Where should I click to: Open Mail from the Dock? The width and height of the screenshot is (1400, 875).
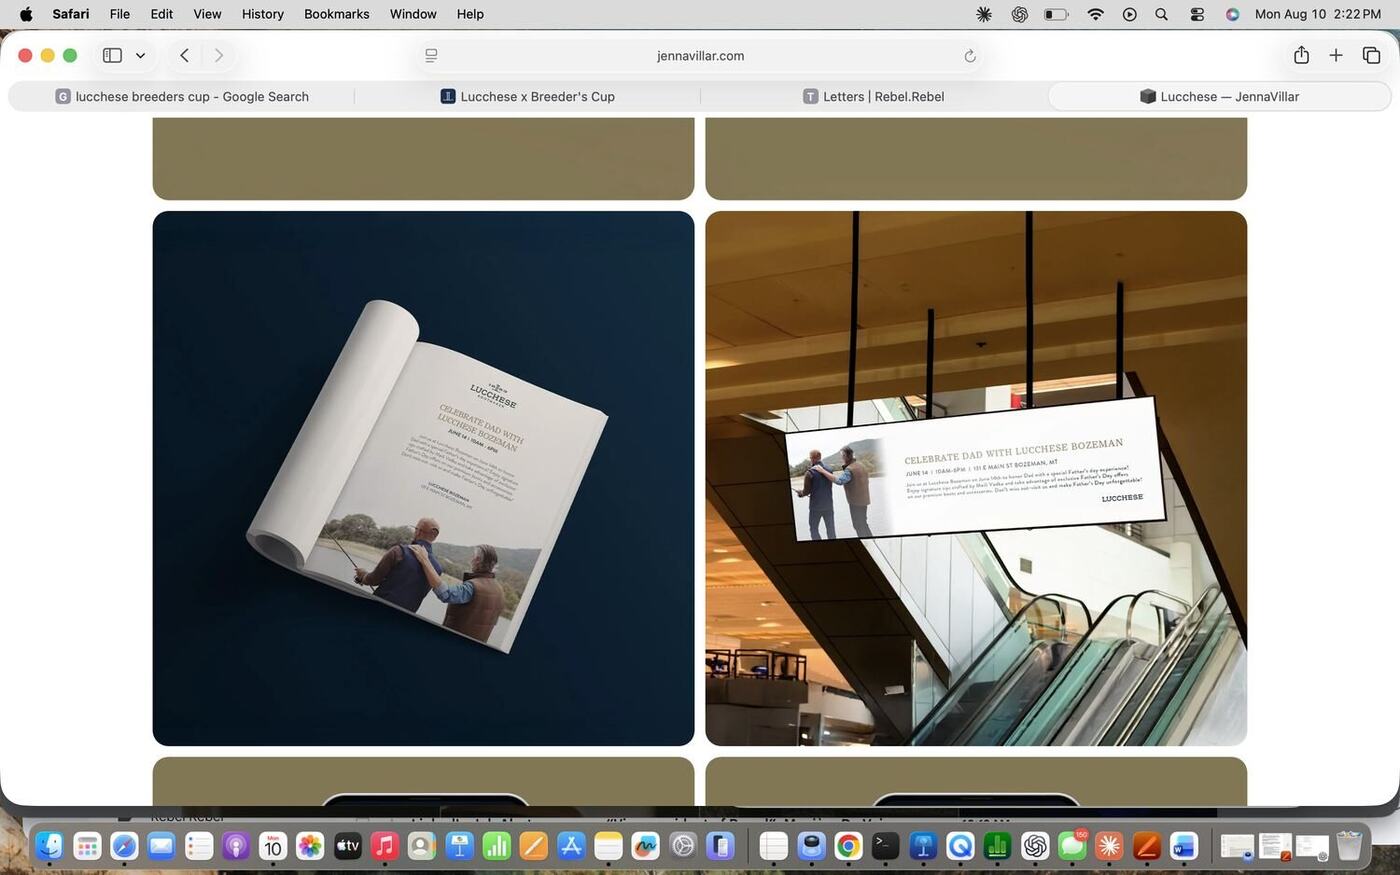(x=161, y=847)
